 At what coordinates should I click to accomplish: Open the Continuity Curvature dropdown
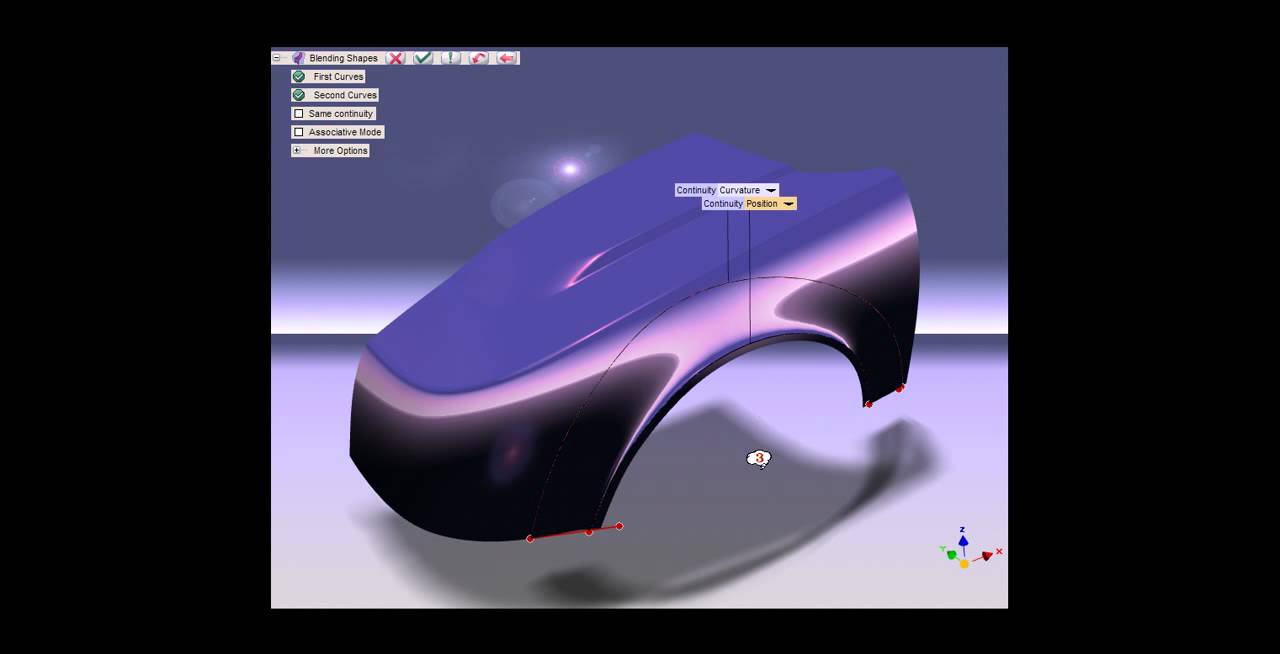click(770, 190)
